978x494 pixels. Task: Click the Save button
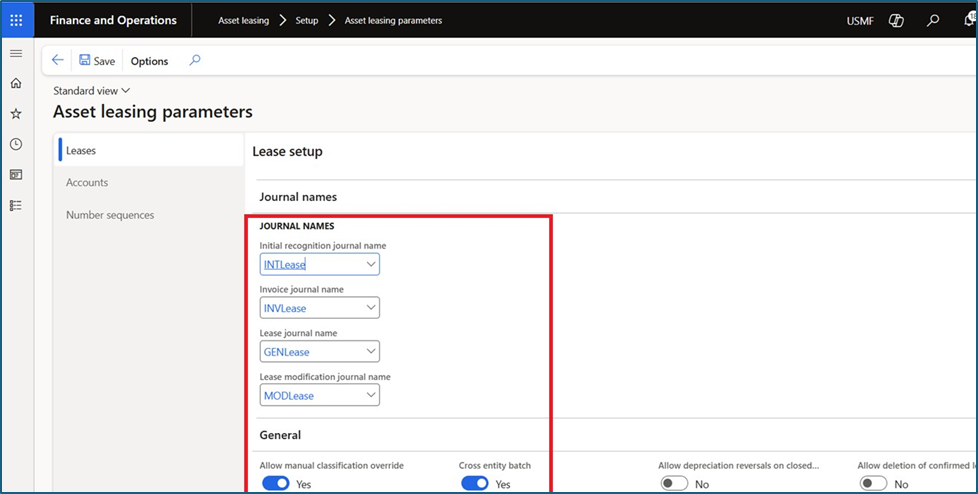click(97, 61)
